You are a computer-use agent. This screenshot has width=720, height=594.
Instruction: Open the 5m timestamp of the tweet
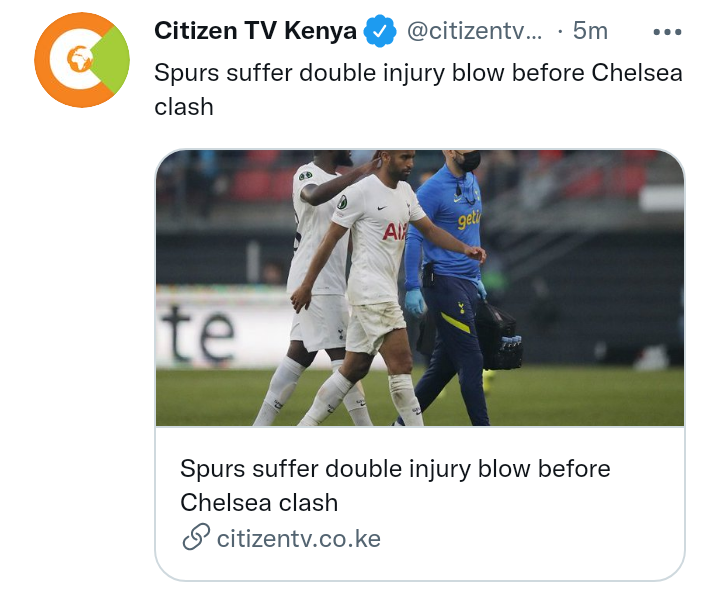(x=590, y=31)
